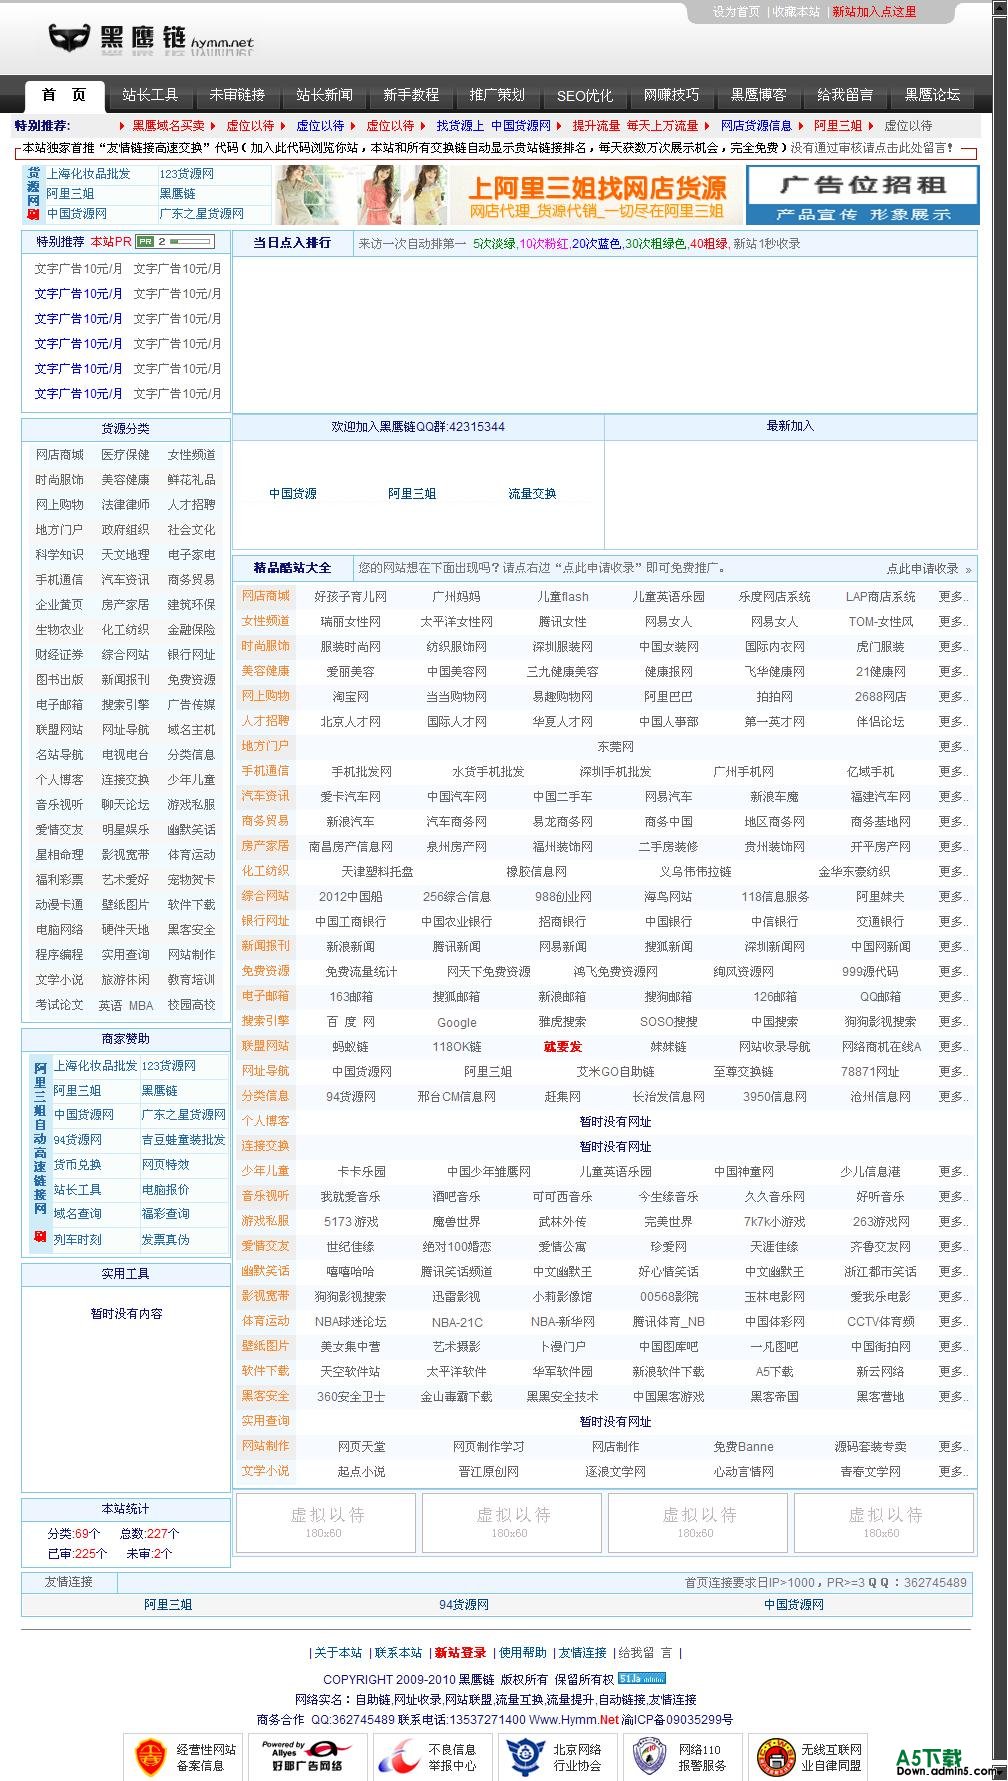The image size is (1008, 1781).
Task: Go to the 首页 tab
Action: point(64,95)
